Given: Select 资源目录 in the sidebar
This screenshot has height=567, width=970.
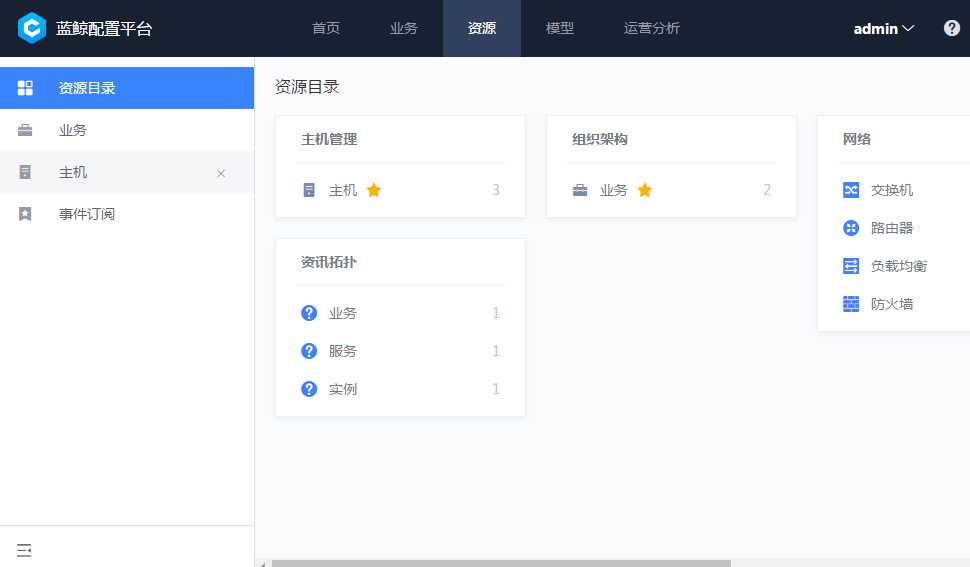Looking at the screenshot, I should (x=127, y=88).
